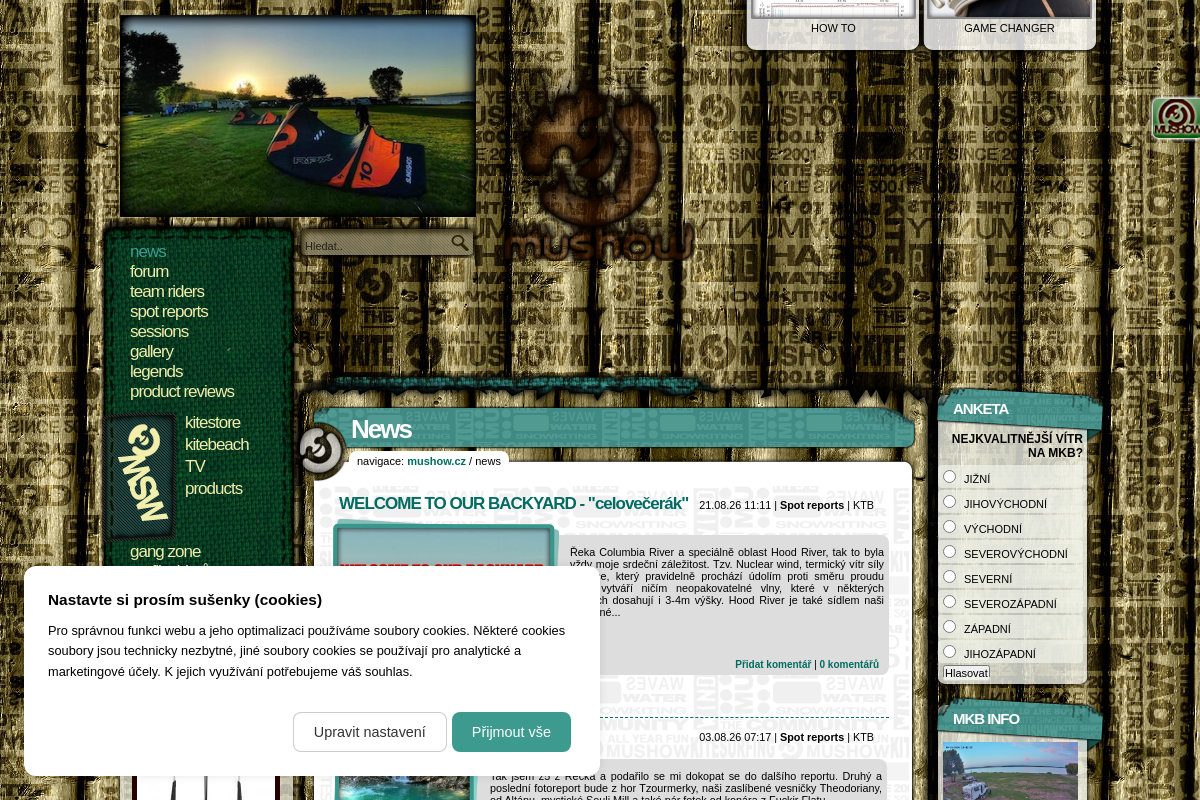
Task: Open the HOW TO thumbnail card
Action: coord(833,24)
